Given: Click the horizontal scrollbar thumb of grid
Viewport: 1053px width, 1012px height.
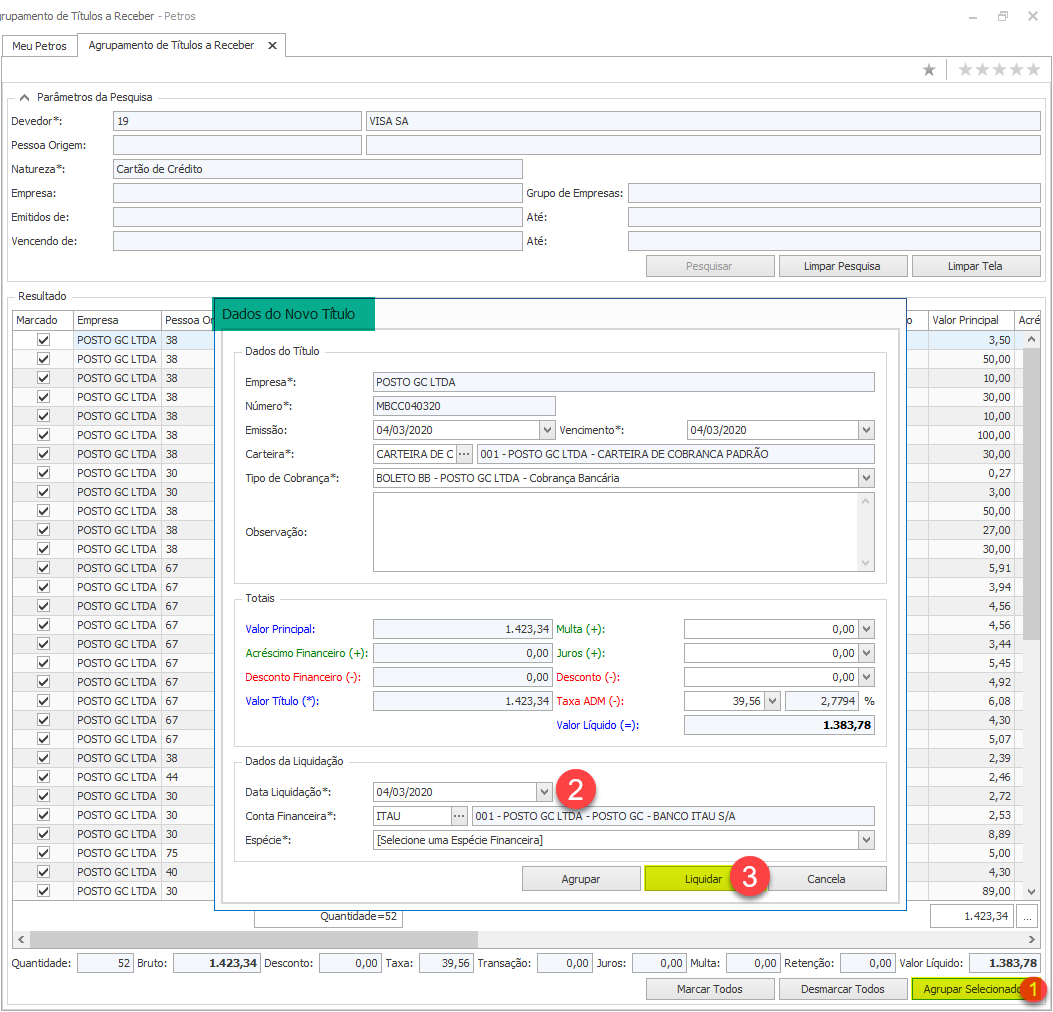Looking at the screenshot, I should [x=254, y=939].
